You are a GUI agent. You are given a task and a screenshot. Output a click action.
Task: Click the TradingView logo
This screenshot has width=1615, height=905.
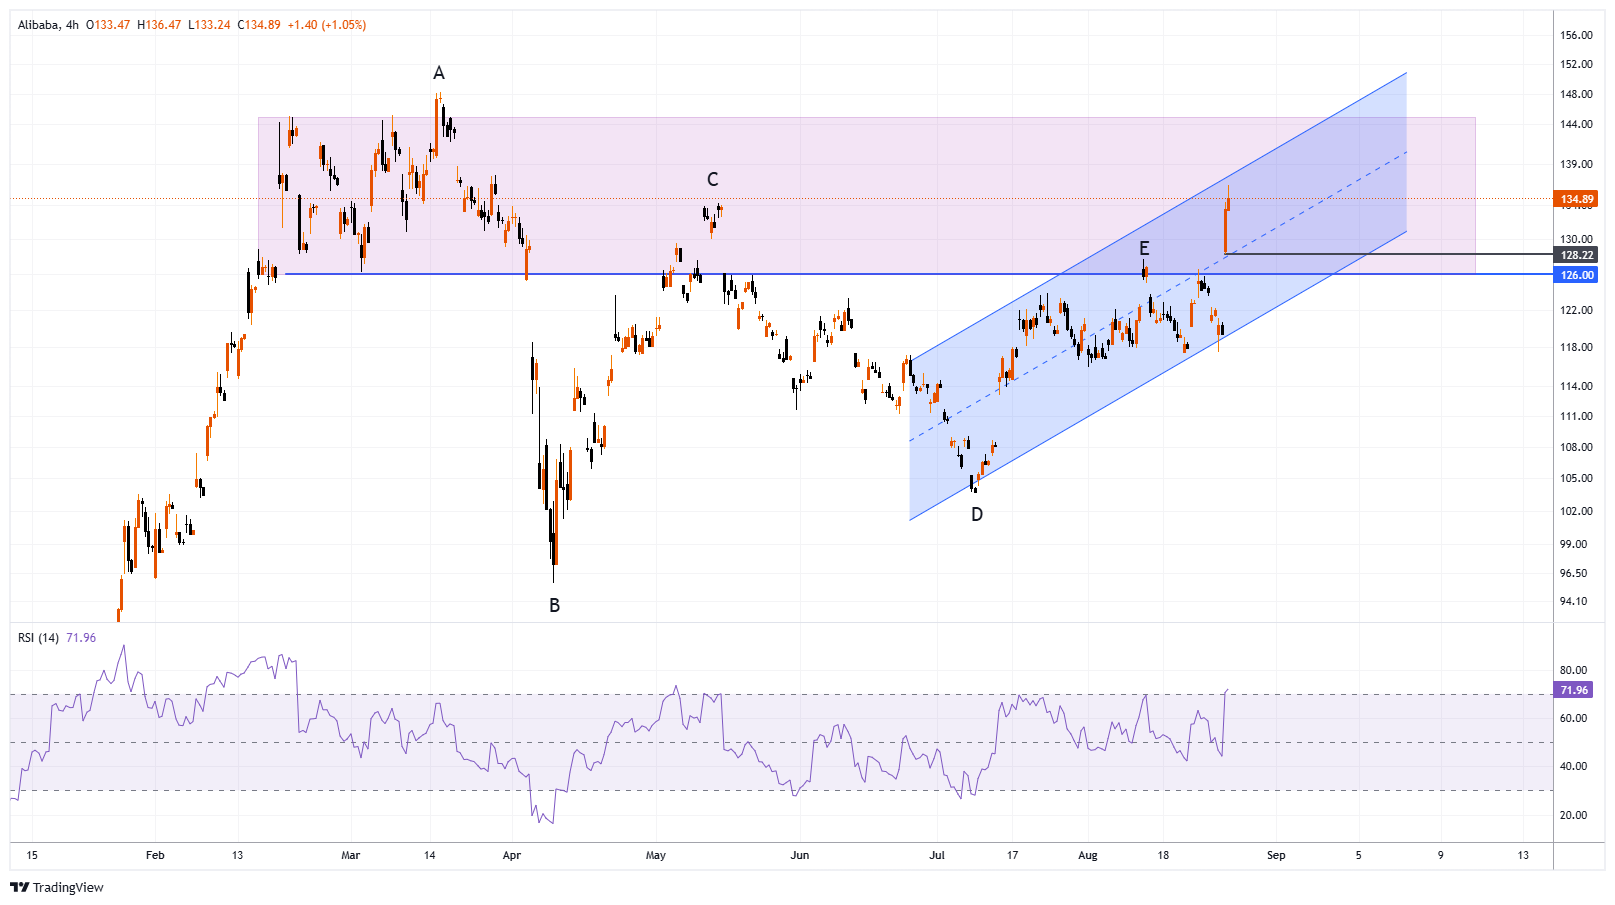57,887
